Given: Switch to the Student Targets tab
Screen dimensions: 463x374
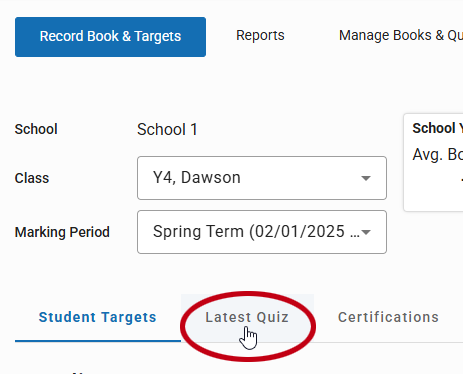Looking at the screenshot, I should tap(98, 317).
